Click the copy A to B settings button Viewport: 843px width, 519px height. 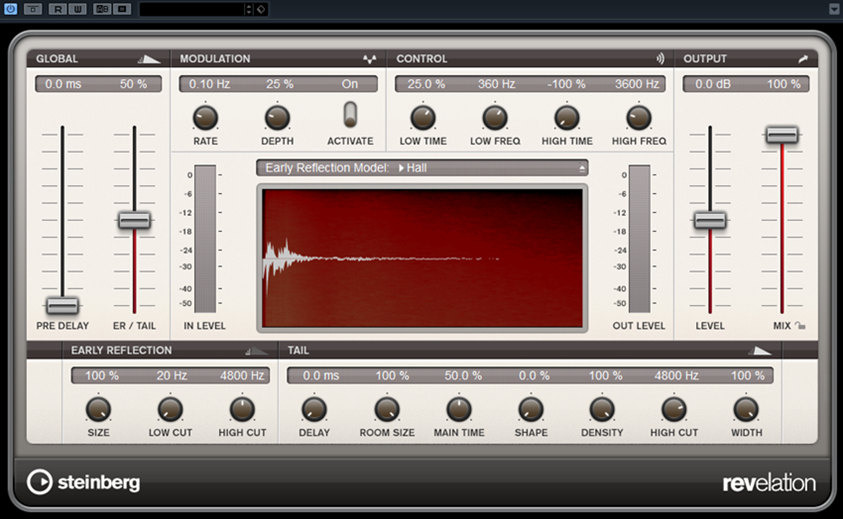[122, 9]
